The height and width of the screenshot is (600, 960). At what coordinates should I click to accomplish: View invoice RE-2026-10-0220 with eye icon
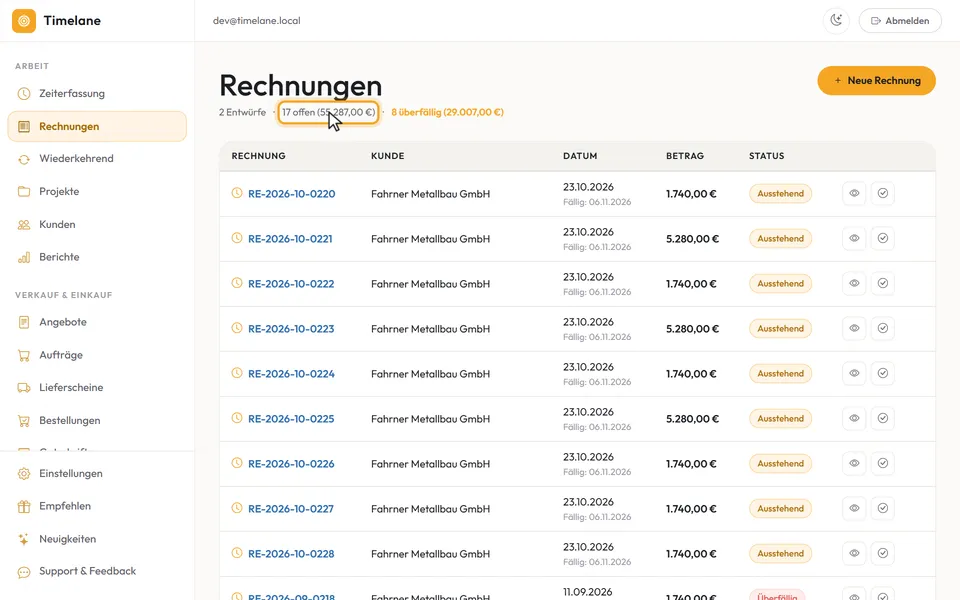click(854, 193)
